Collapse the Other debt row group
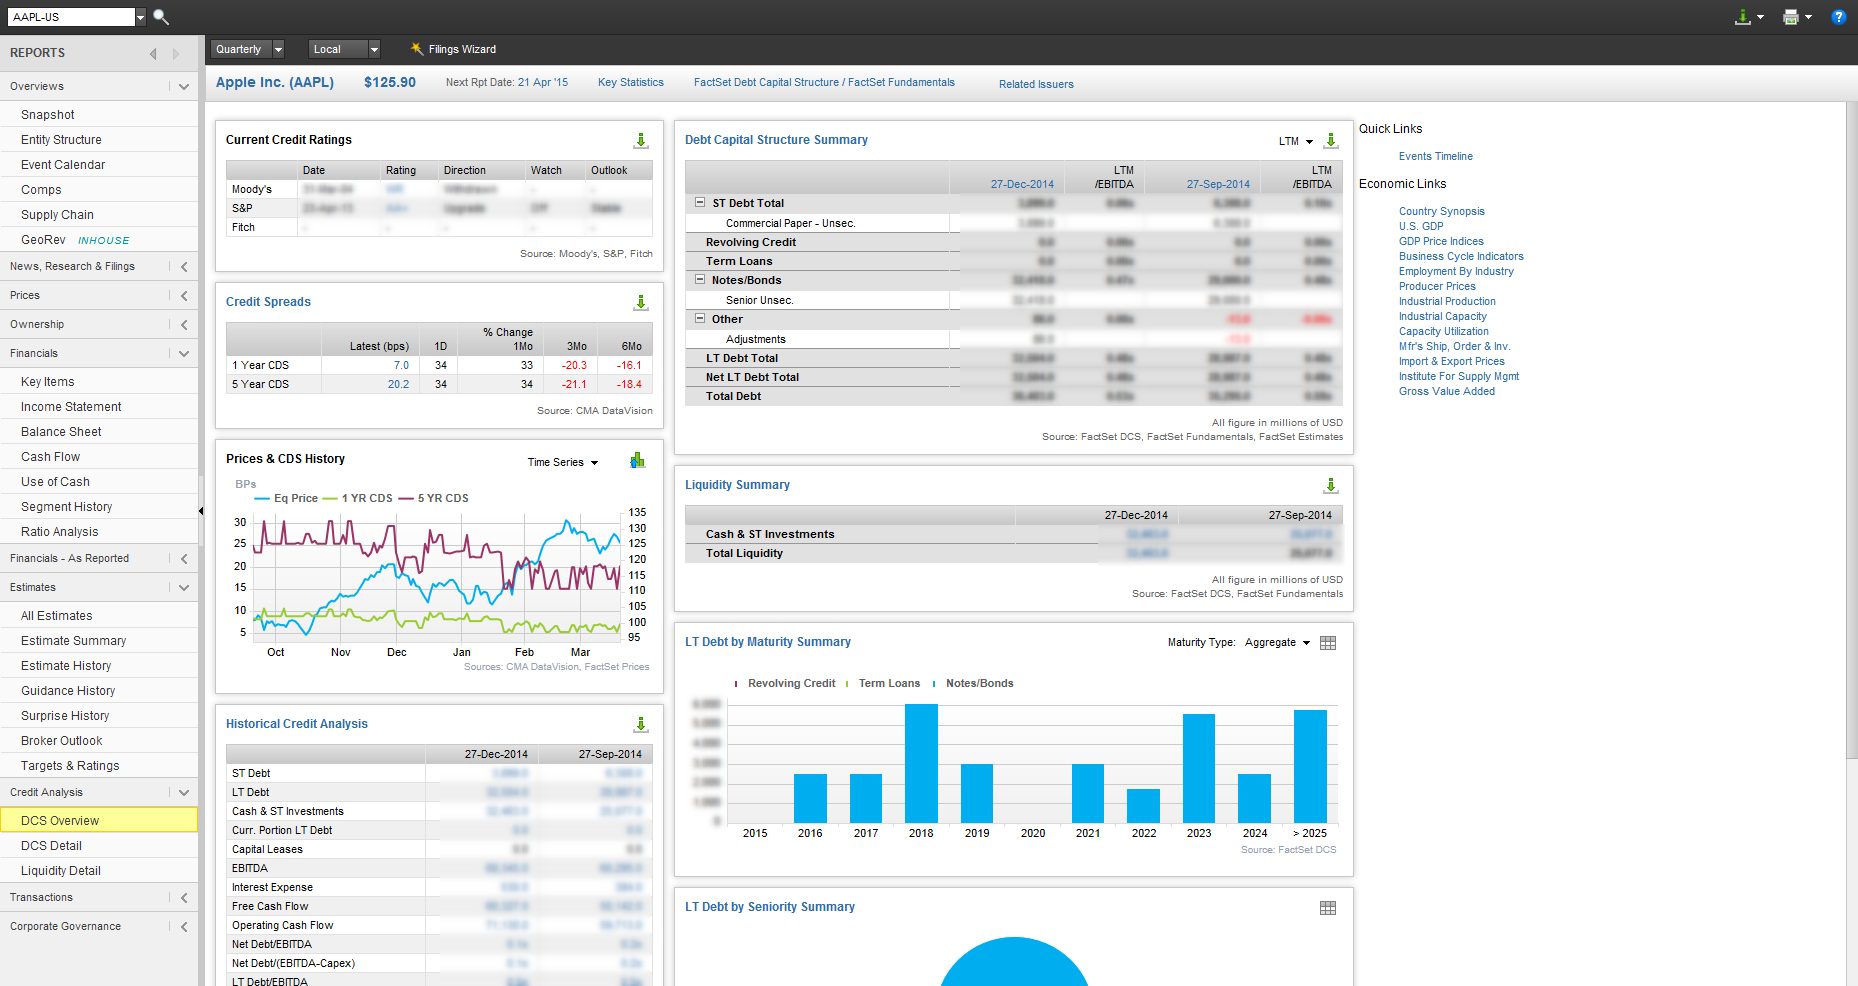The width and height of the screenshot is (1858, 986). [x=700, y=319]
